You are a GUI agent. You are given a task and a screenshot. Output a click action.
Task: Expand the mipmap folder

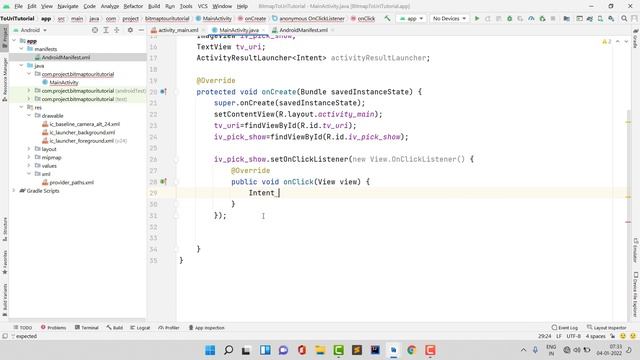click(x=29, y=158)
